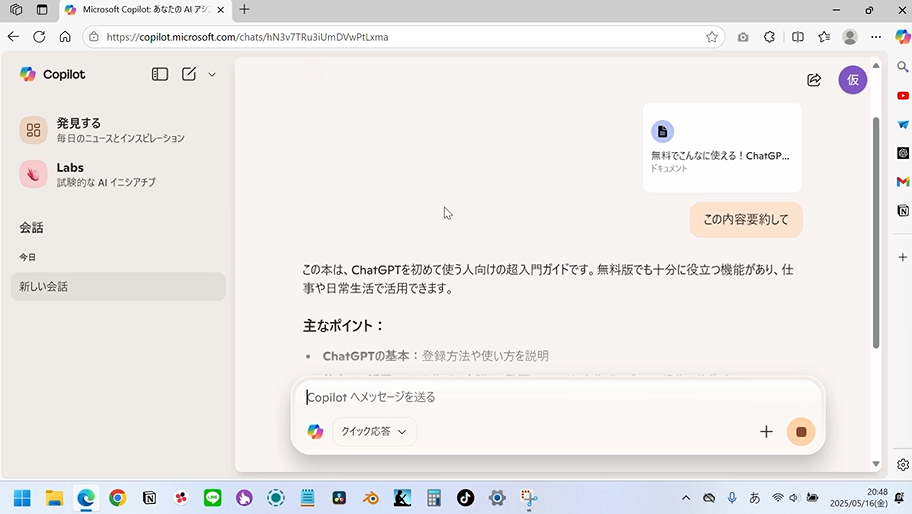This screenshot has height=514, width=912.
Task: Open the Labs experimental AI section
Action: [100, 174]
